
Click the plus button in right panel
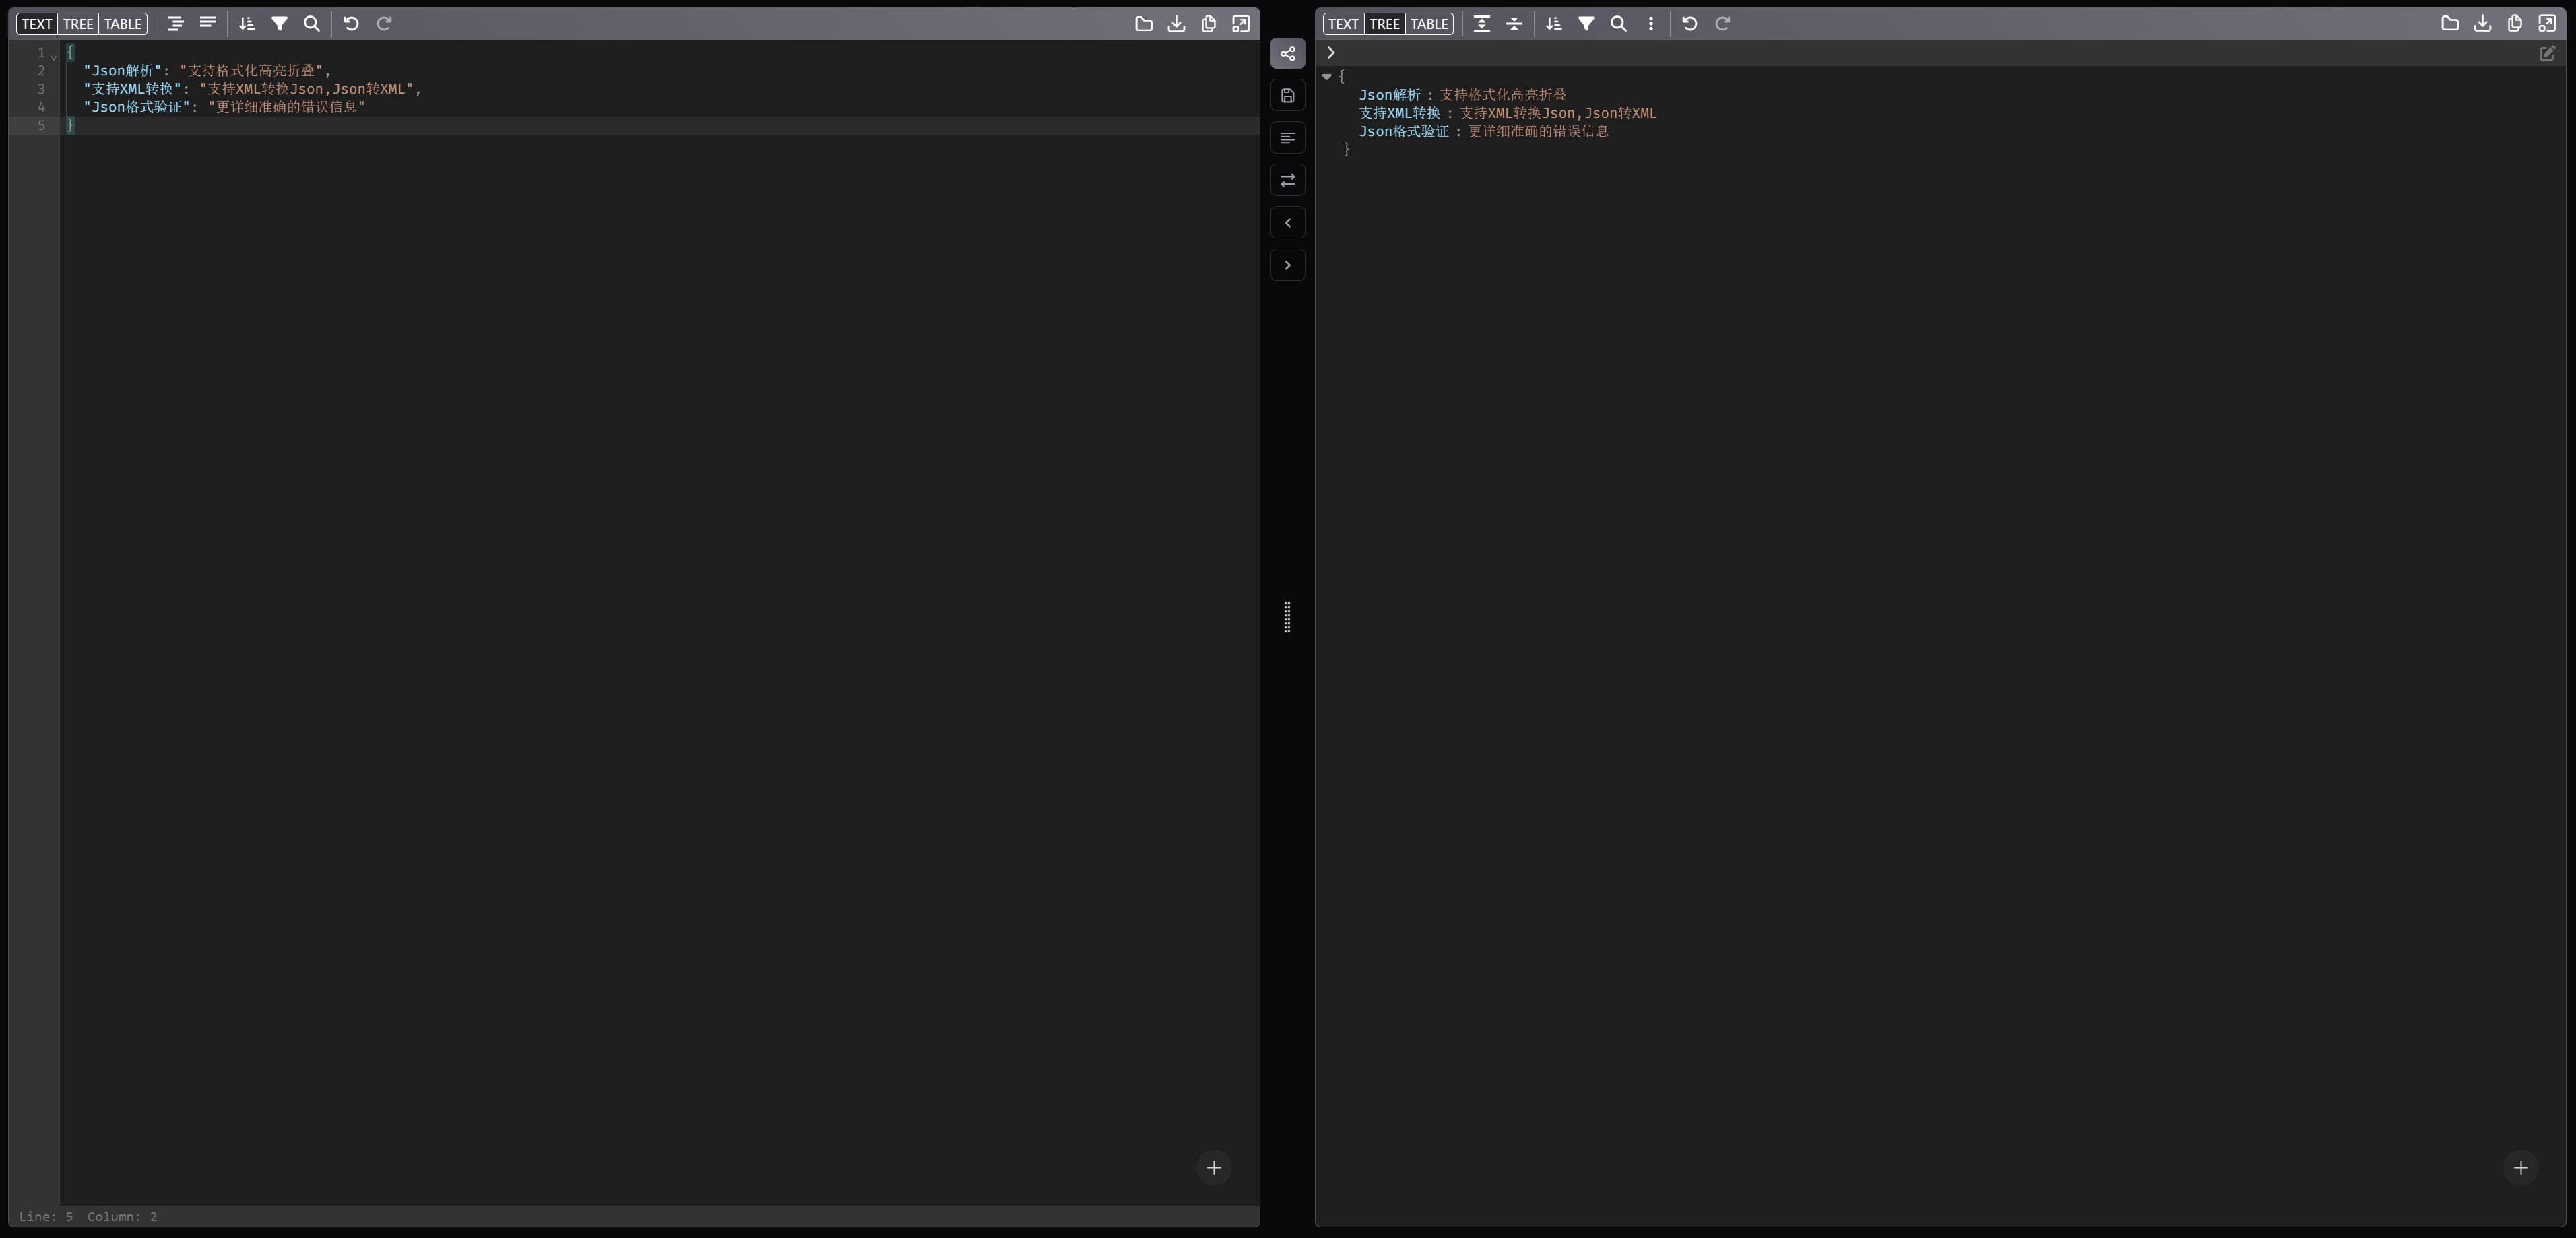point(2521,1168)
